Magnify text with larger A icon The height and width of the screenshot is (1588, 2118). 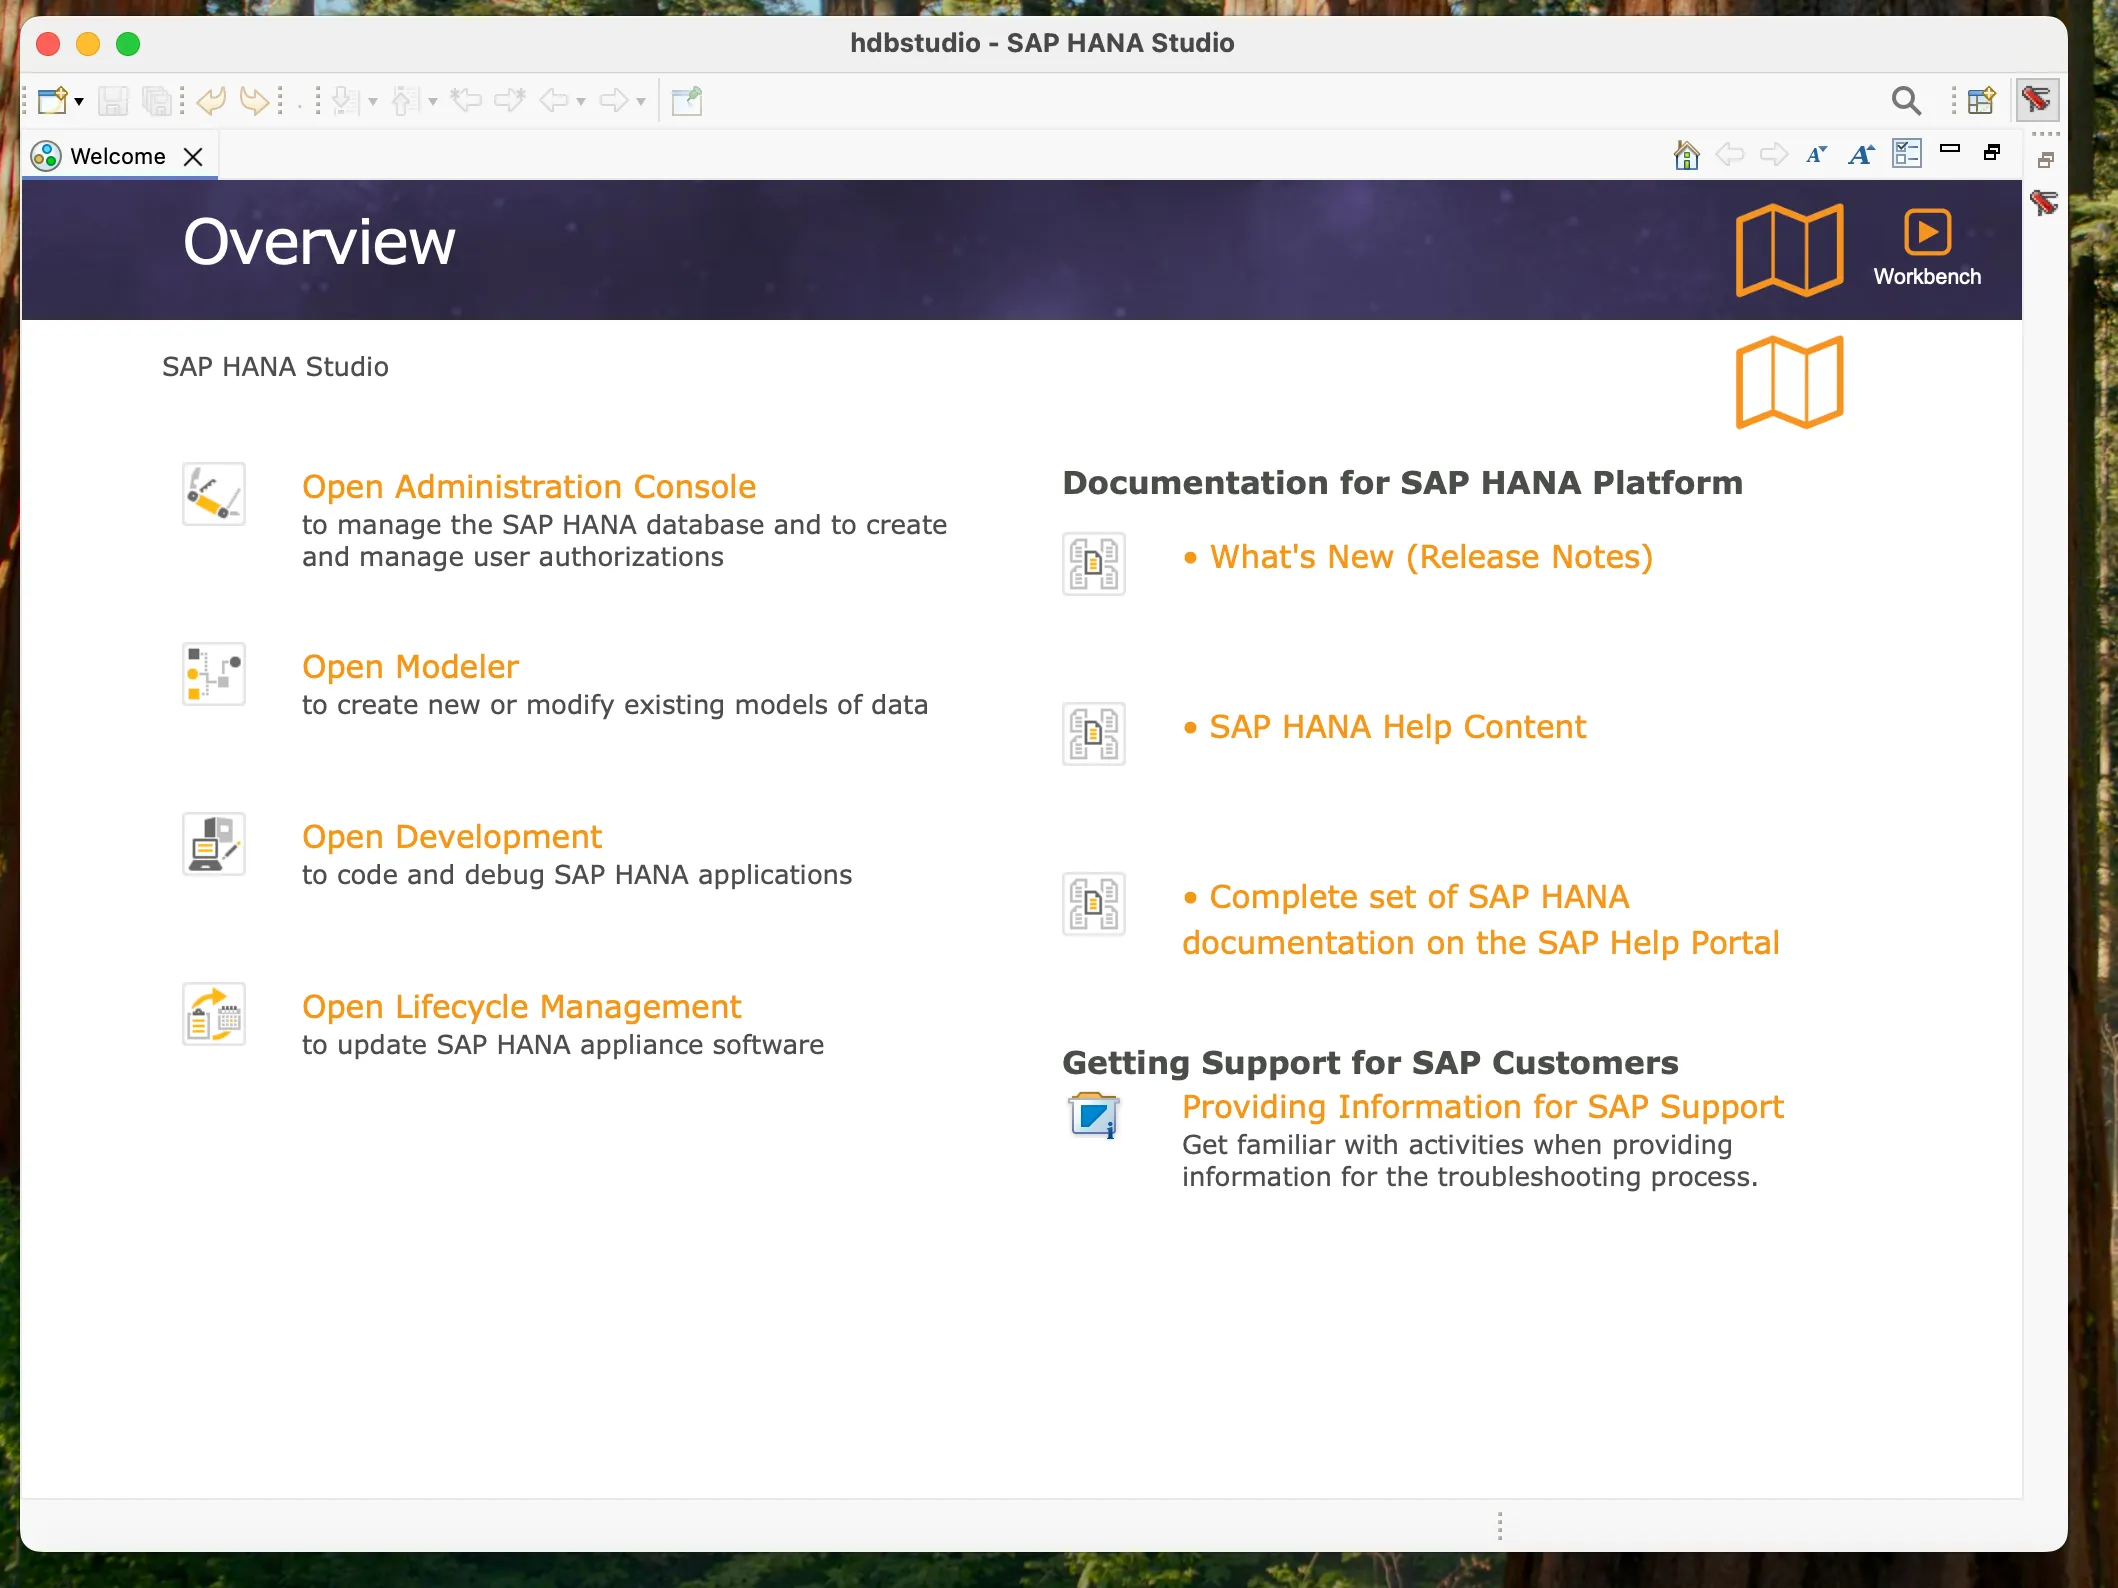[x=1860, y=155]
